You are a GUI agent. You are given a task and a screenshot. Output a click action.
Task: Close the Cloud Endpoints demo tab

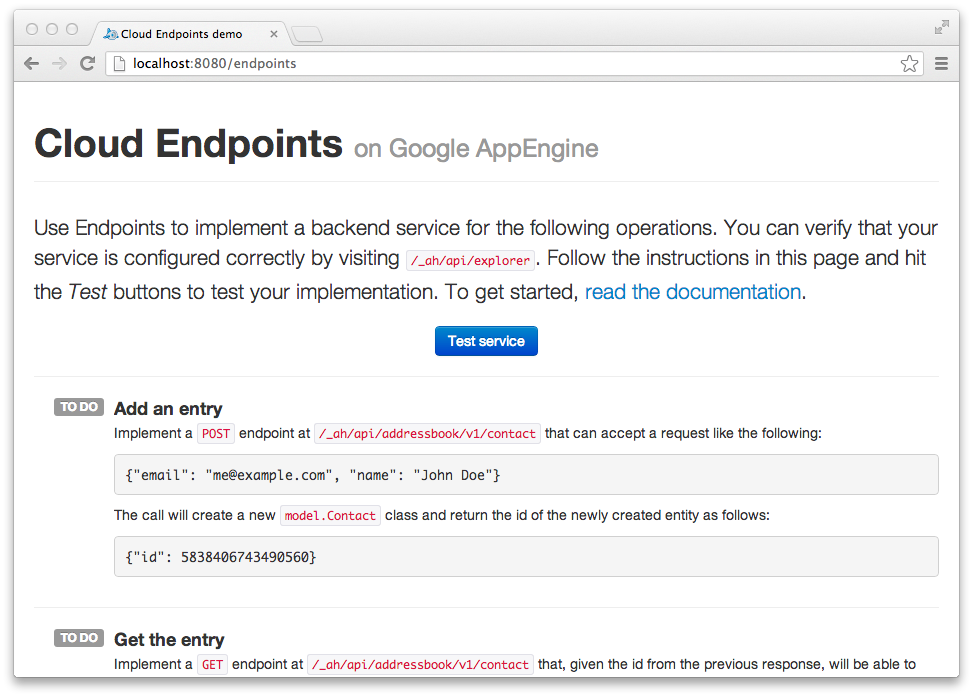(x=274, y=34)
